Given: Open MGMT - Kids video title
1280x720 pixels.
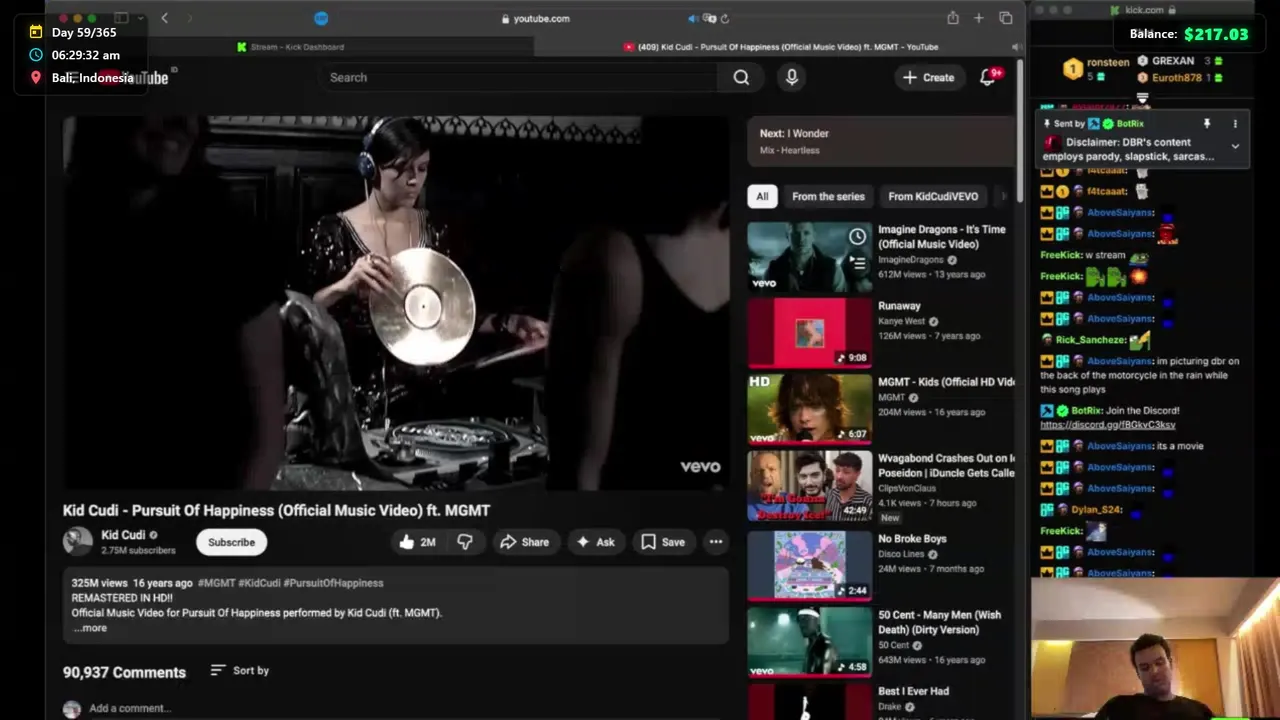Looking at the screenshot, I should click(x=946, y=382).
